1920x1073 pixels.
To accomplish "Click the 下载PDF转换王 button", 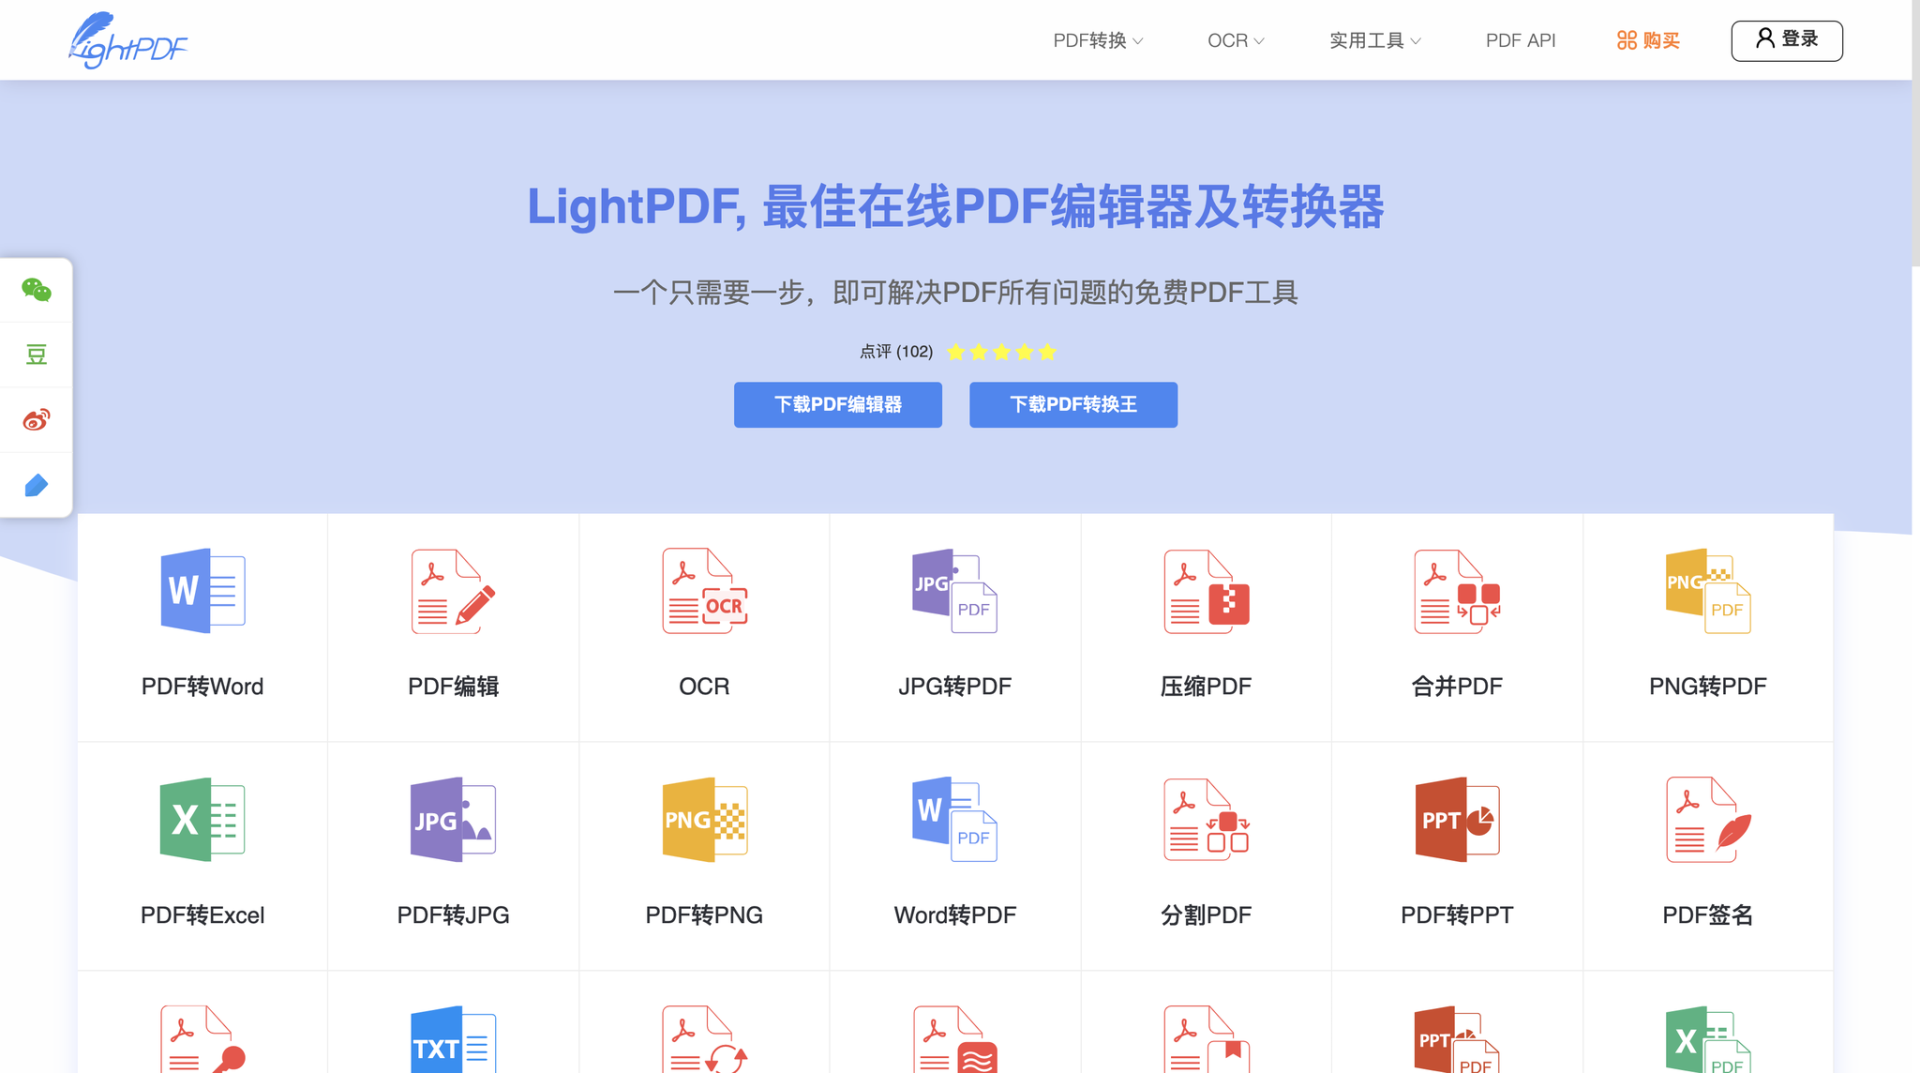I will pyautogui.click(x=1073, y=405).
